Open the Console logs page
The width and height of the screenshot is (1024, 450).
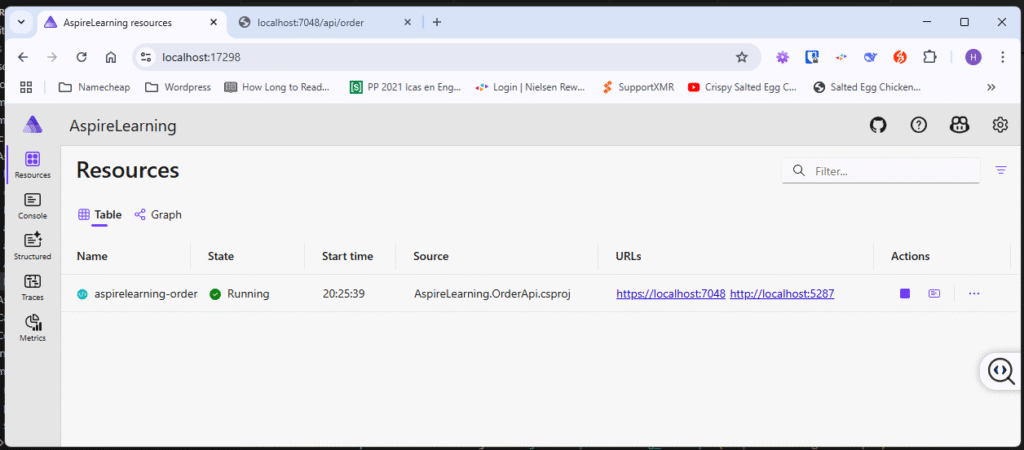pyautogui.click(x=32, y=206)
